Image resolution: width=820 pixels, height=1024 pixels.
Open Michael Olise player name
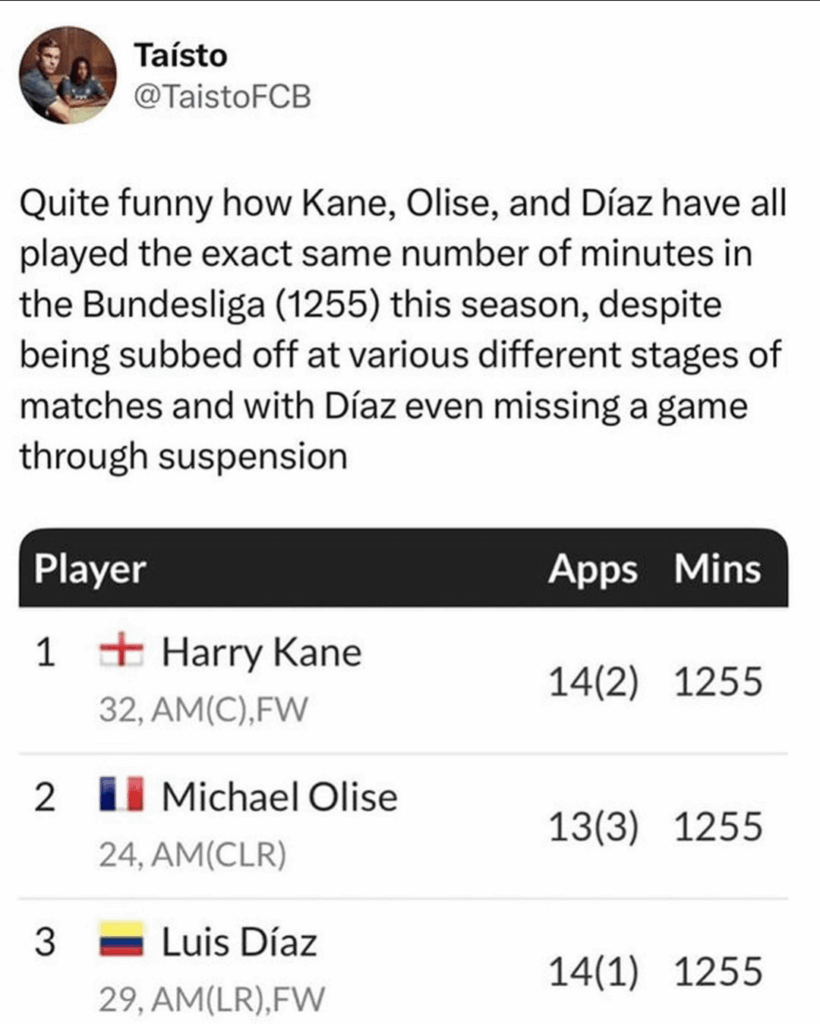coord(279,797)
